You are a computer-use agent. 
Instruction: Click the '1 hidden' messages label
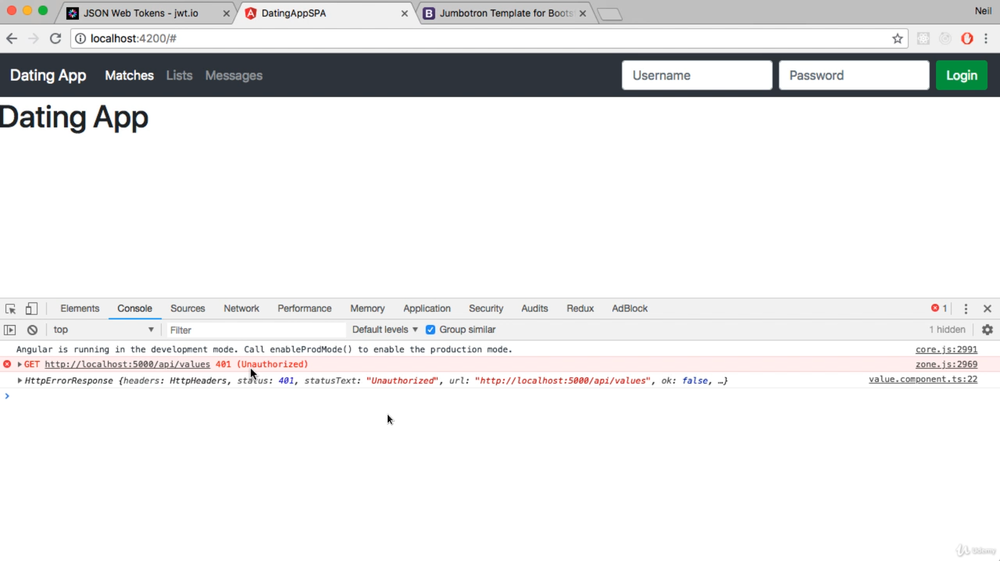[946, 330]
